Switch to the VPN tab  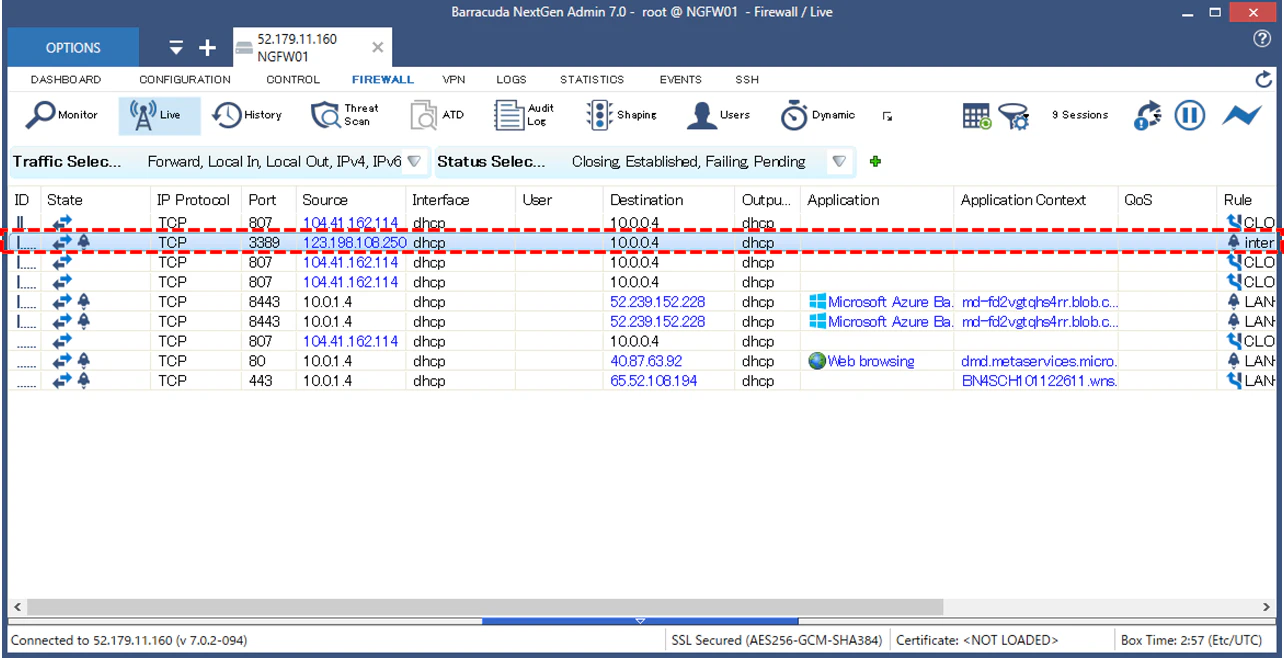tap(454, 80)
